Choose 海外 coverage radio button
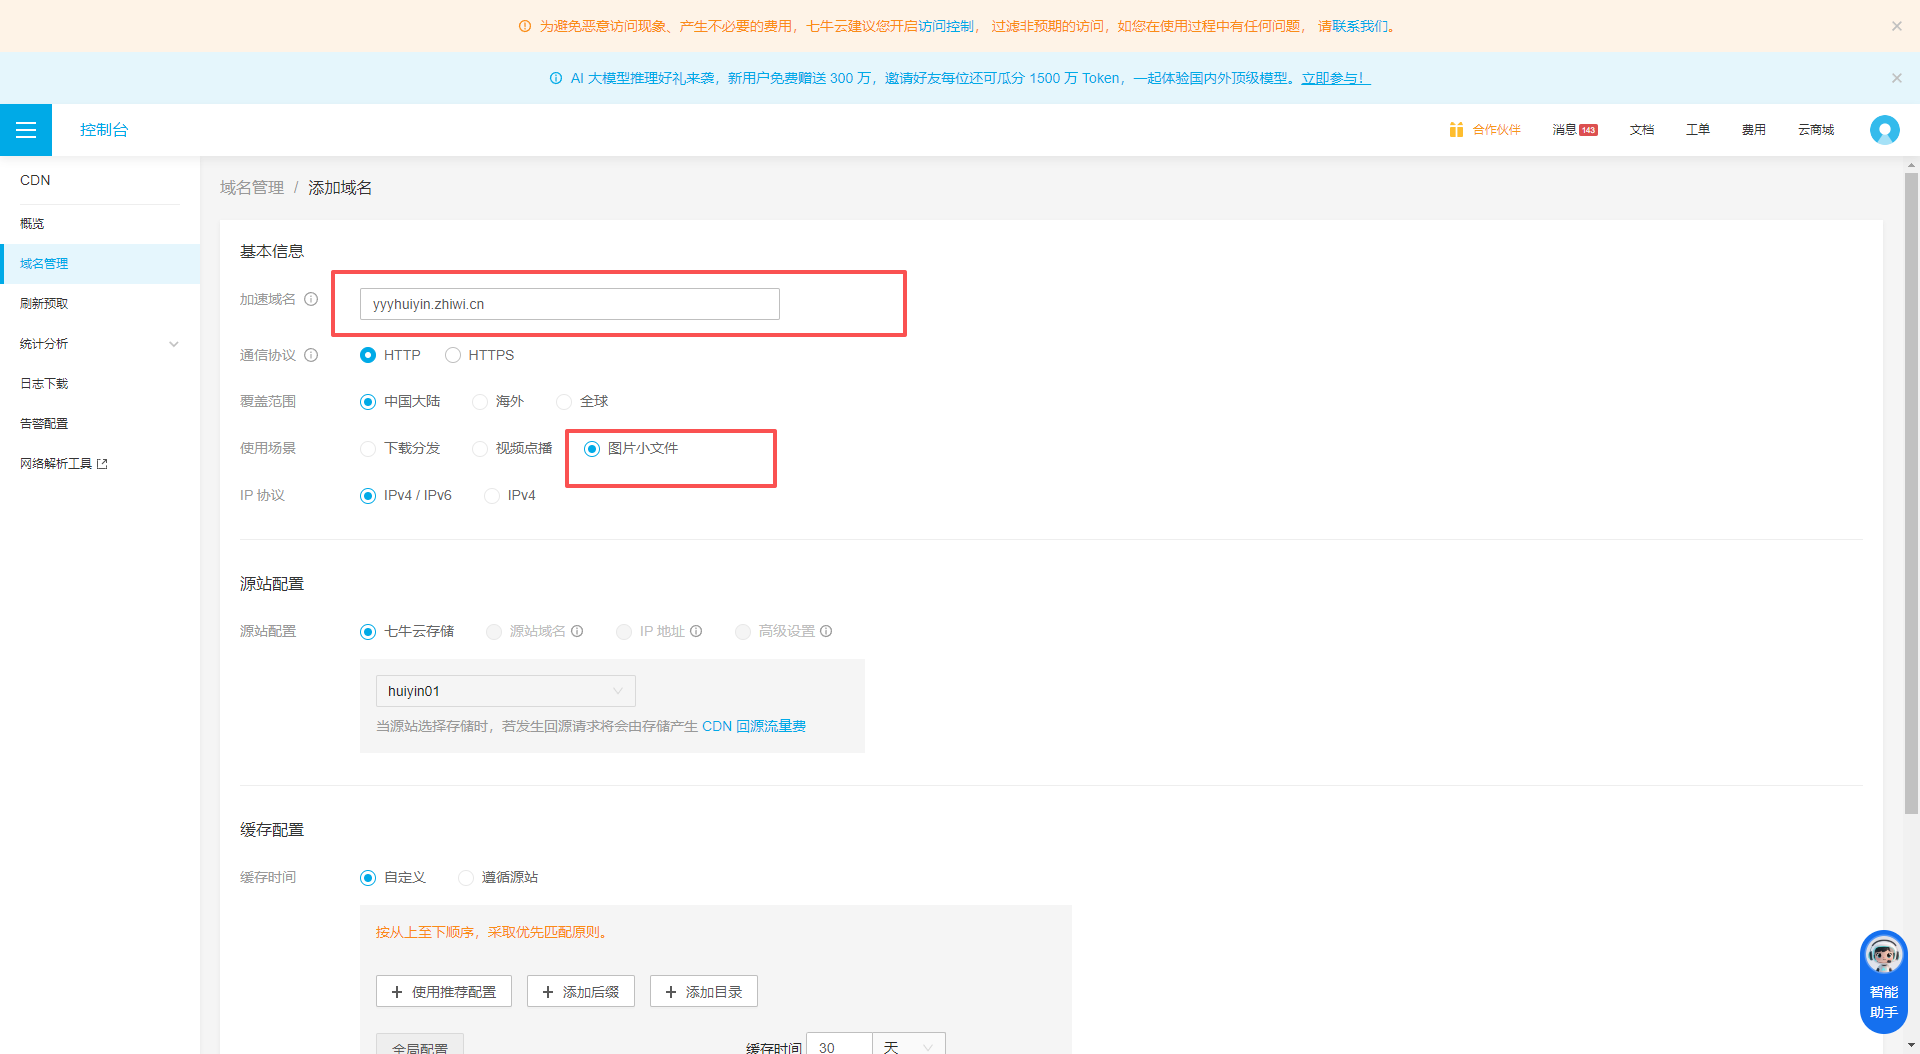The height and width of the screenshot is (1054, 1920). click(480, 402)
